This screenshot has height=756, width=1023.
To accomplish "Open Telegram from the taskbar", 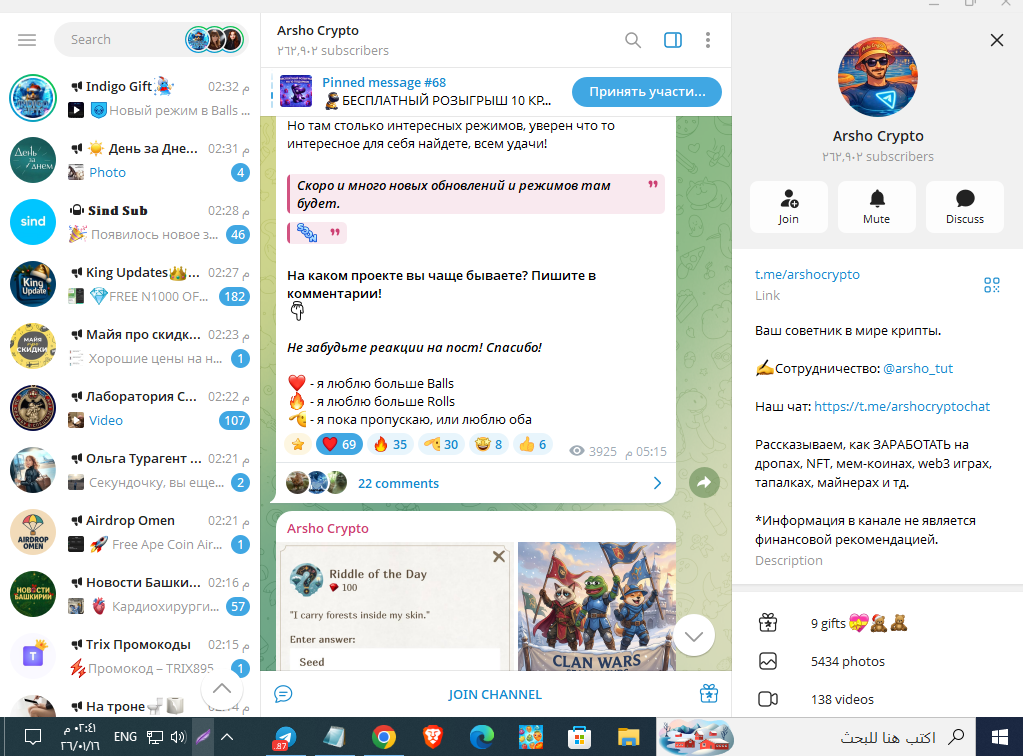I will tap(284, 737).
